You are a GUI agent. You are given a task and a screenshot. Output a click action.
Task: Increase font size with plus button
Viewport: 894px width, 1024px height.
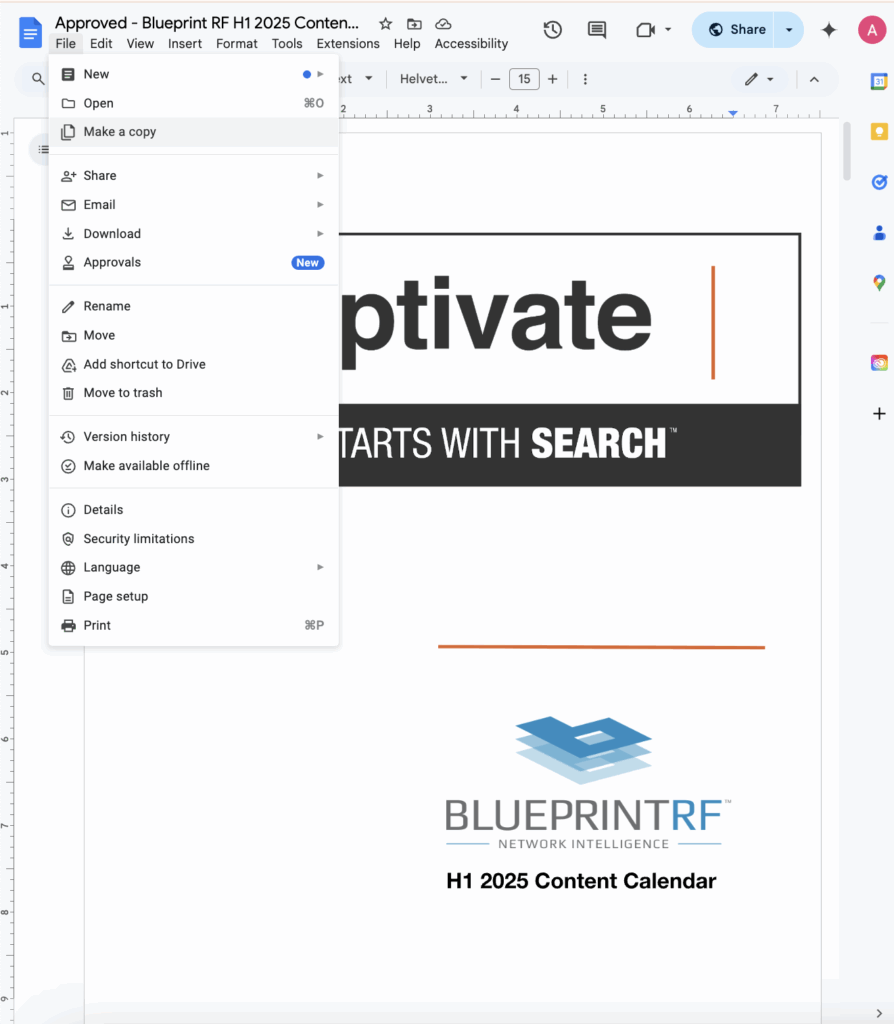tap(552, 79)
